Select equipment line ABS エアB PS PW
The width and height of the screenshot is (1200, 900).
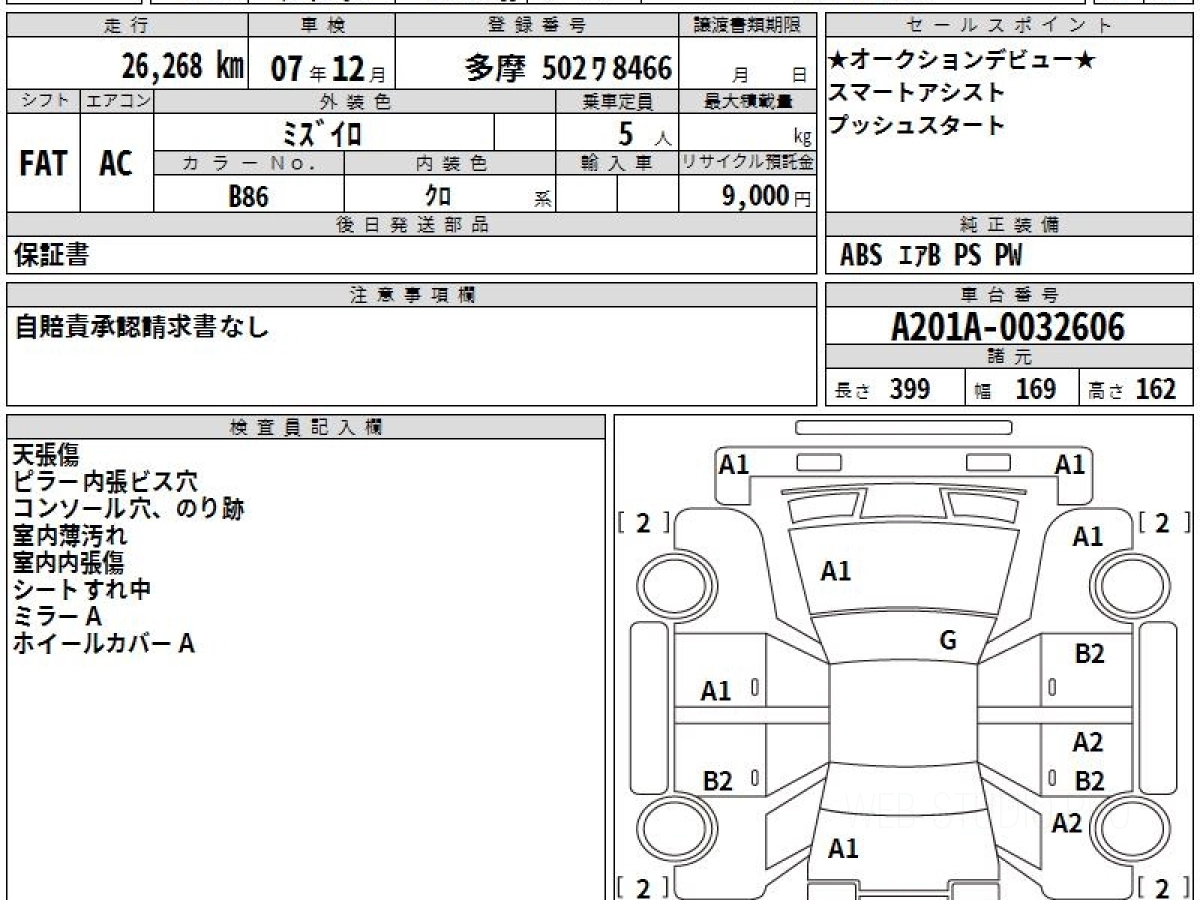point(931,256)
